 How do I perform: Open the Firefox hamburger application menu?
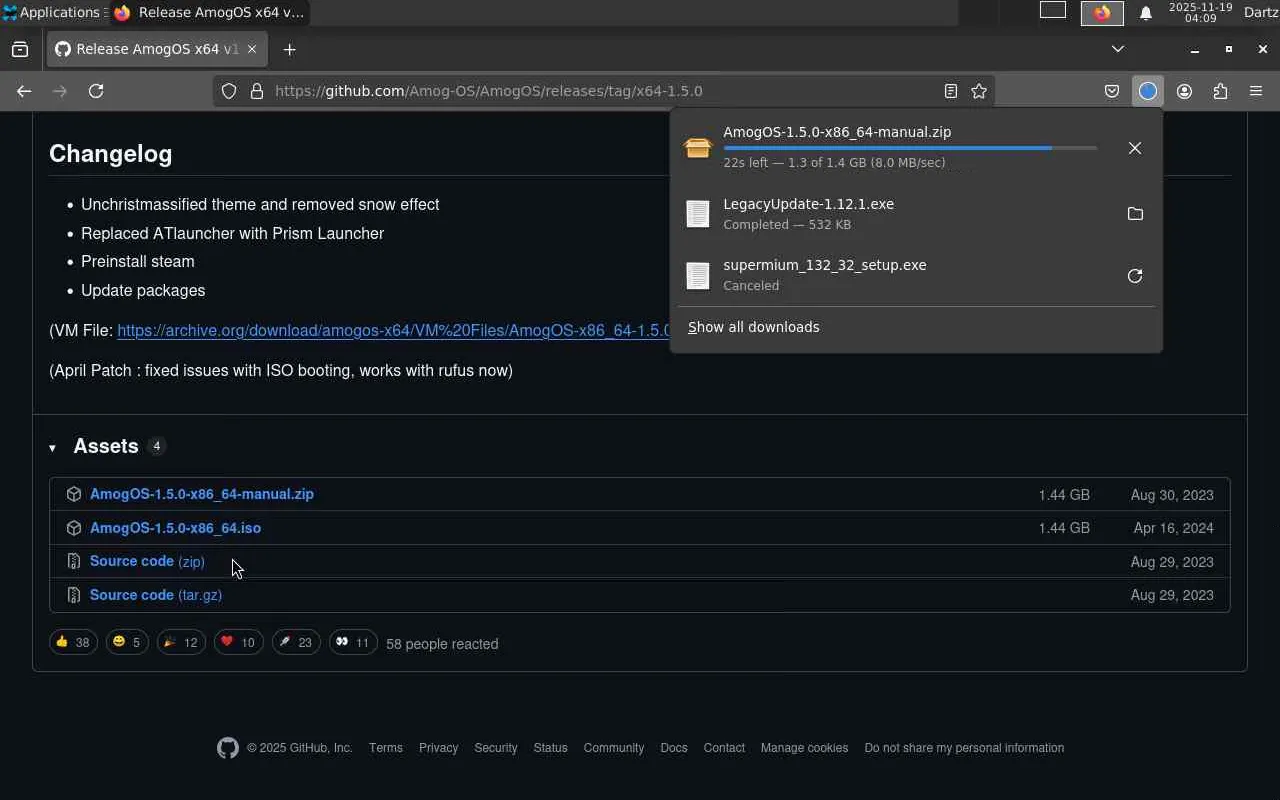(x=1256, y=91)
